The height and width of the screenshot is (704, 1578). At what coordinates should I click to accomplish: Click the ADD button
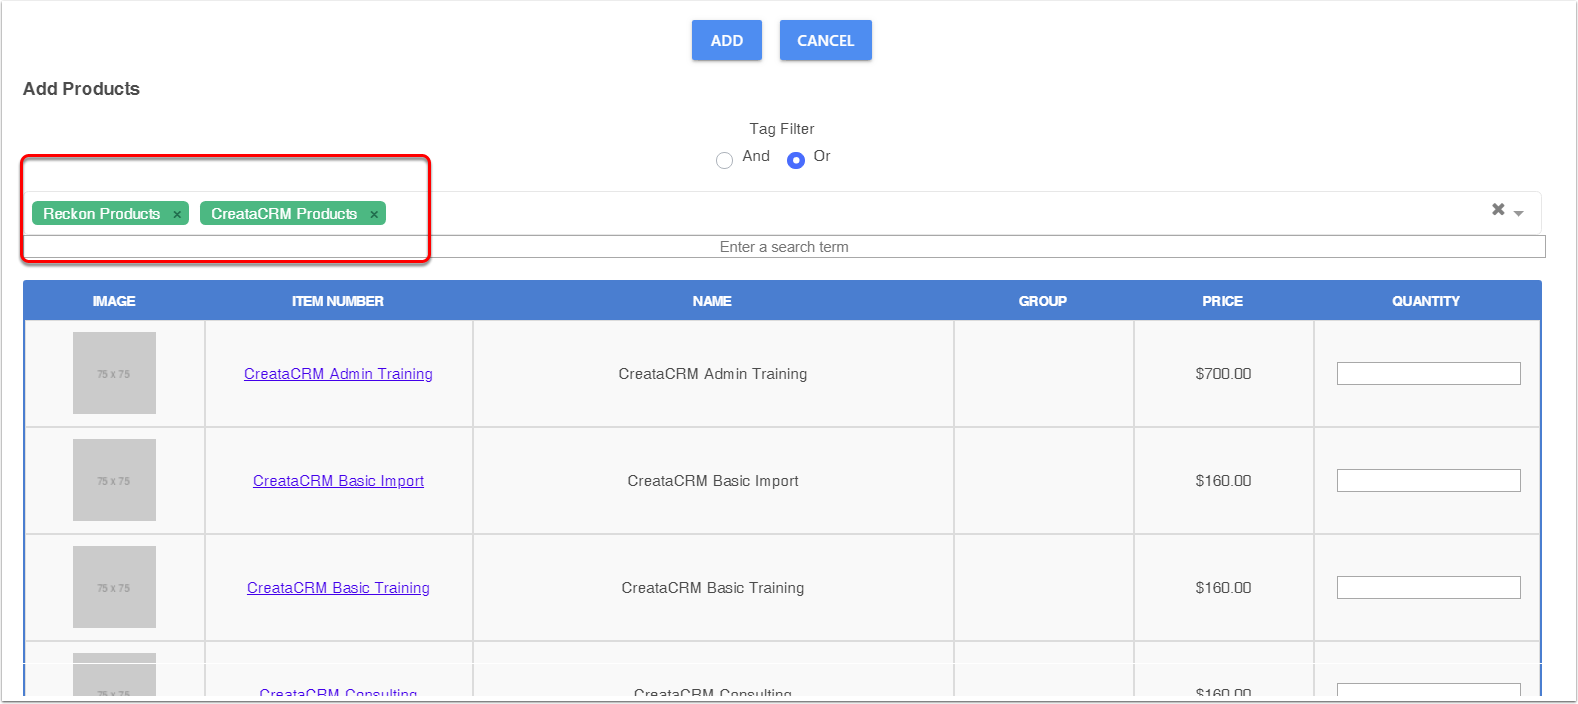tap(727, 40)
